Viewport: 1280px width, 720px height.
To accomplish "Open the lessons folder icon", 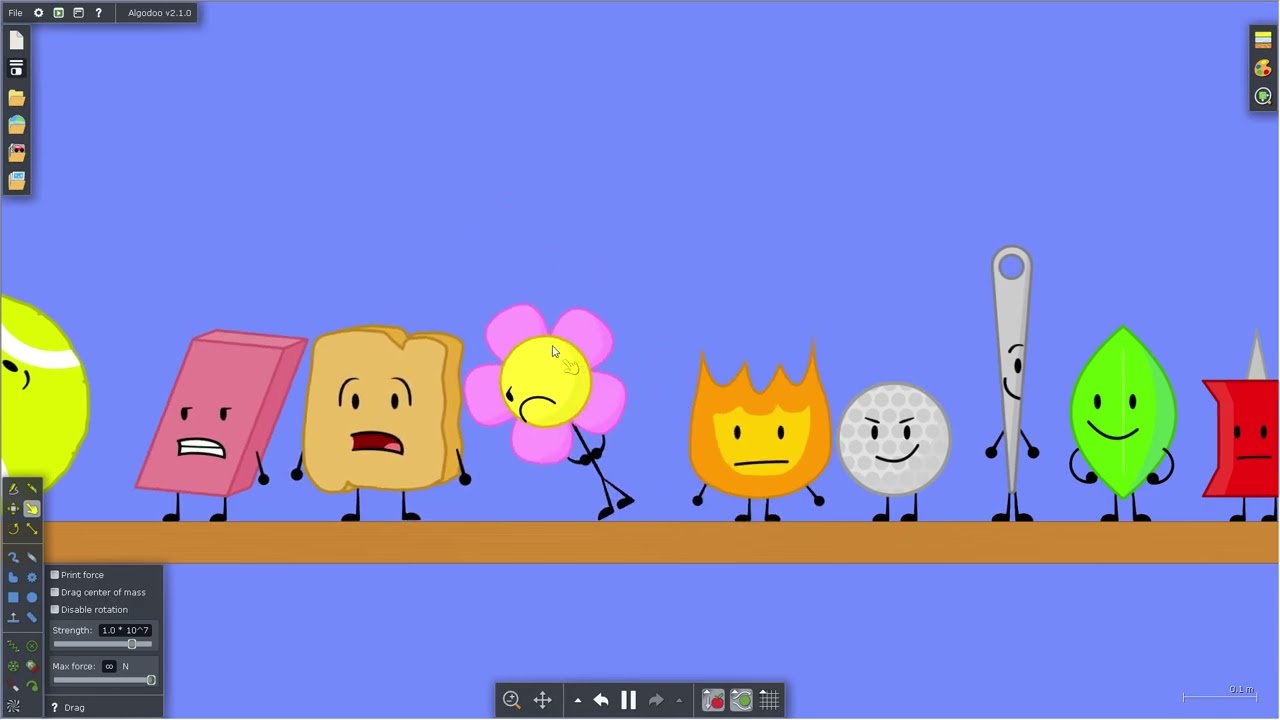I will pos(16,181).
